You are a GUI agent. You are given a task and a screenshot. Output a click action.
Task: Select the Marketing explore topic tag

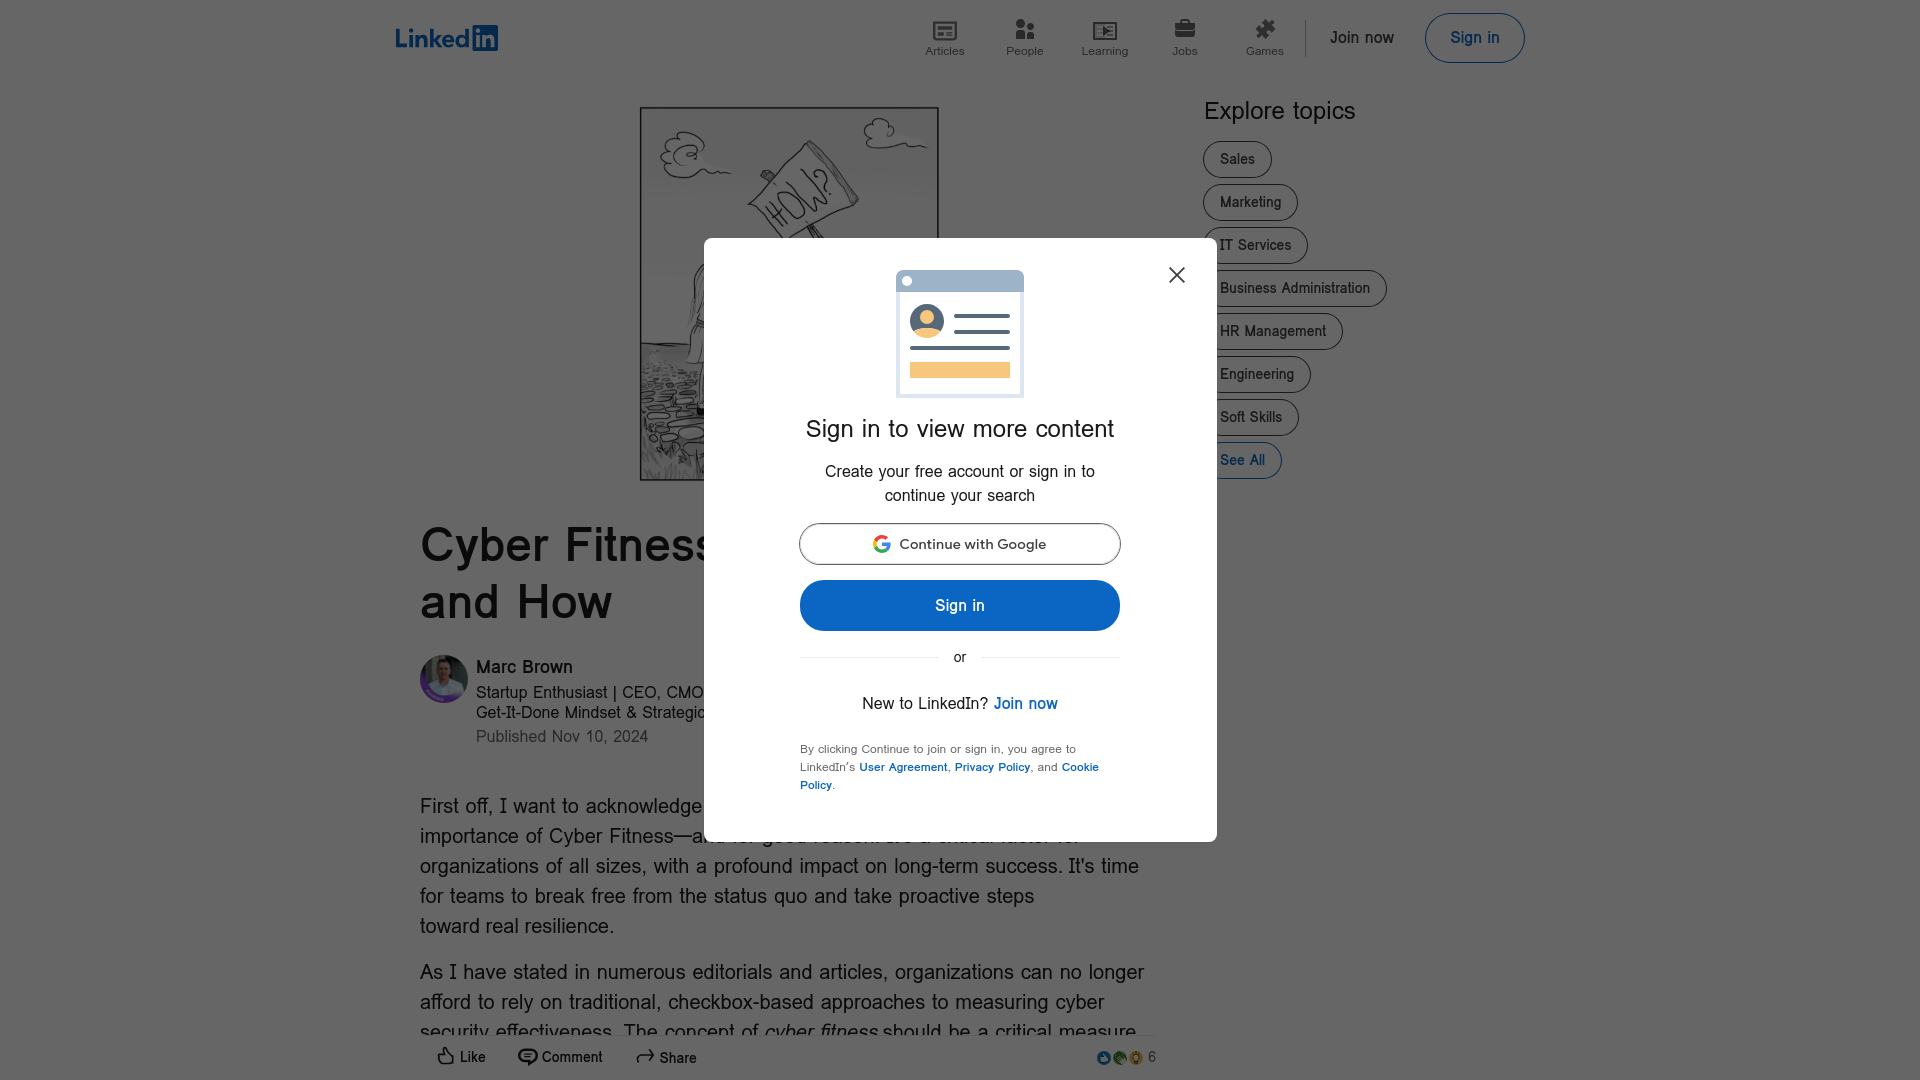(1249, 202)
